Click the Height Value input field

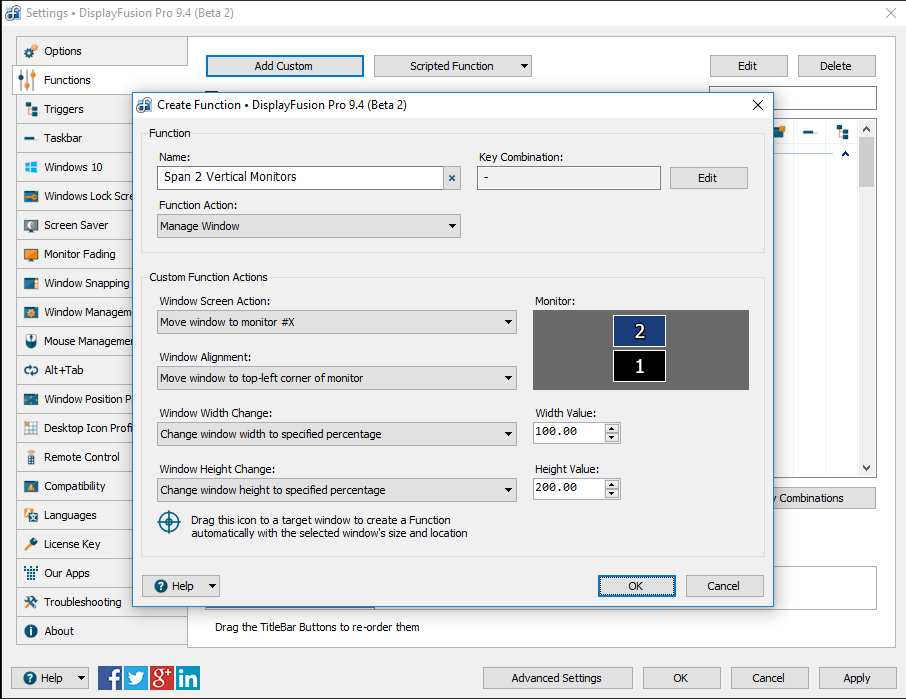pos(570,488)
